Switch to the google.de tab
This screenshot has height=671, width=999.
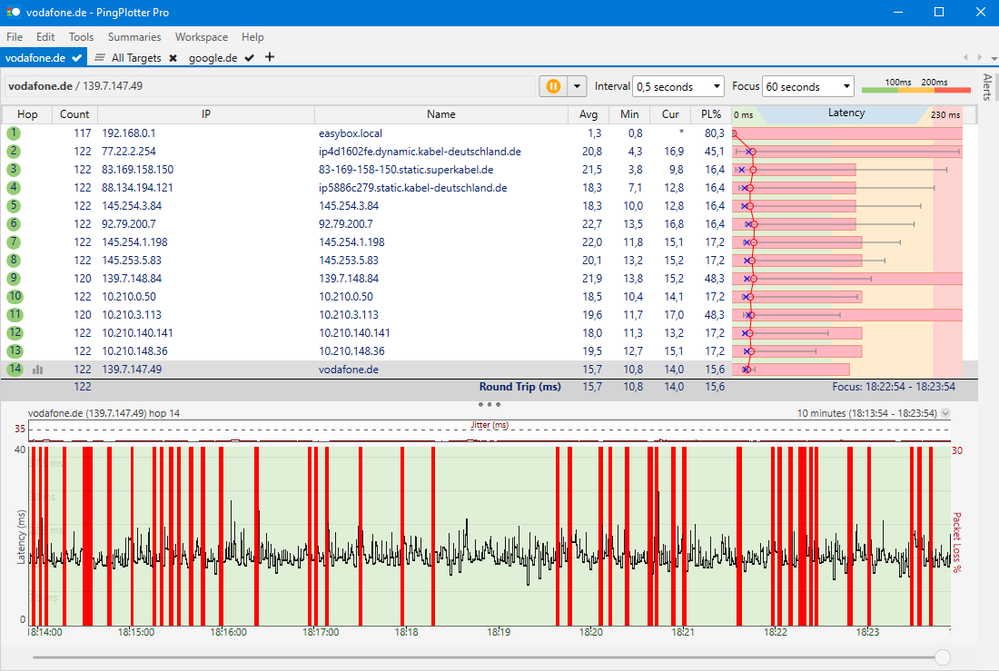[213, 58]
